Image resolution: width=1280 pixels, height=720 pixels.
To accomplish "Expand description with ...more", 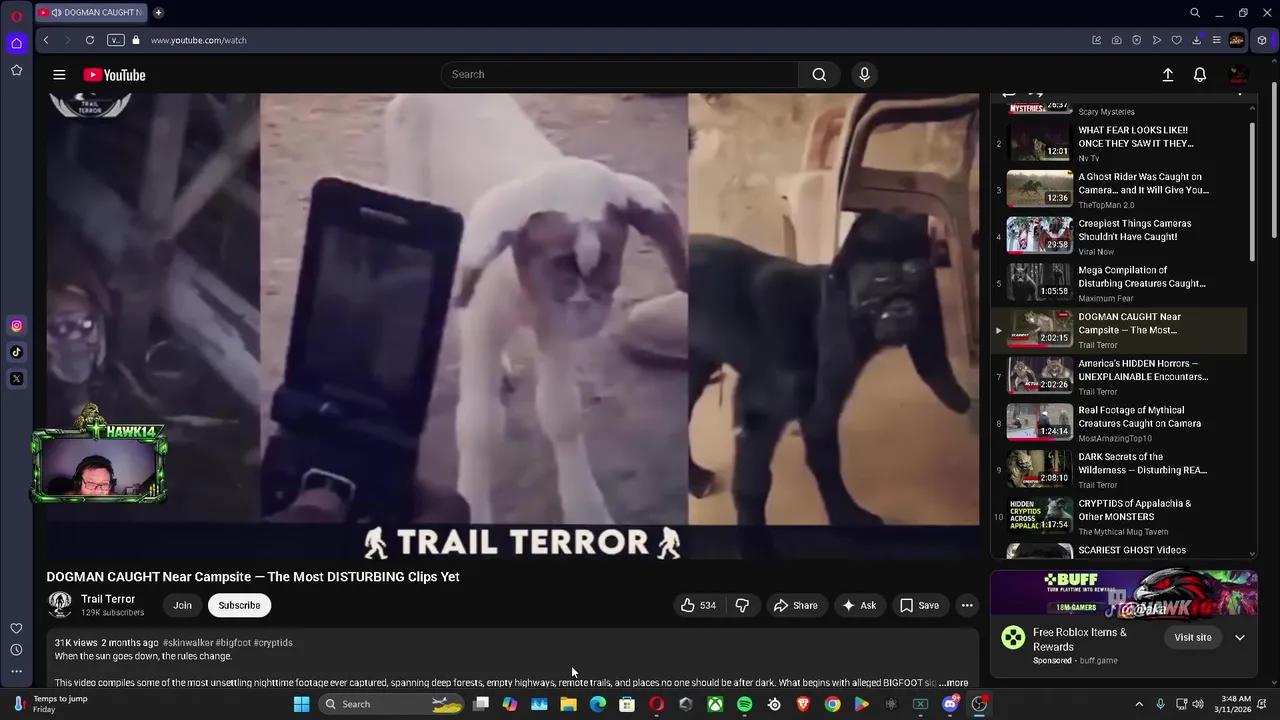I will (x=953, y=683).
